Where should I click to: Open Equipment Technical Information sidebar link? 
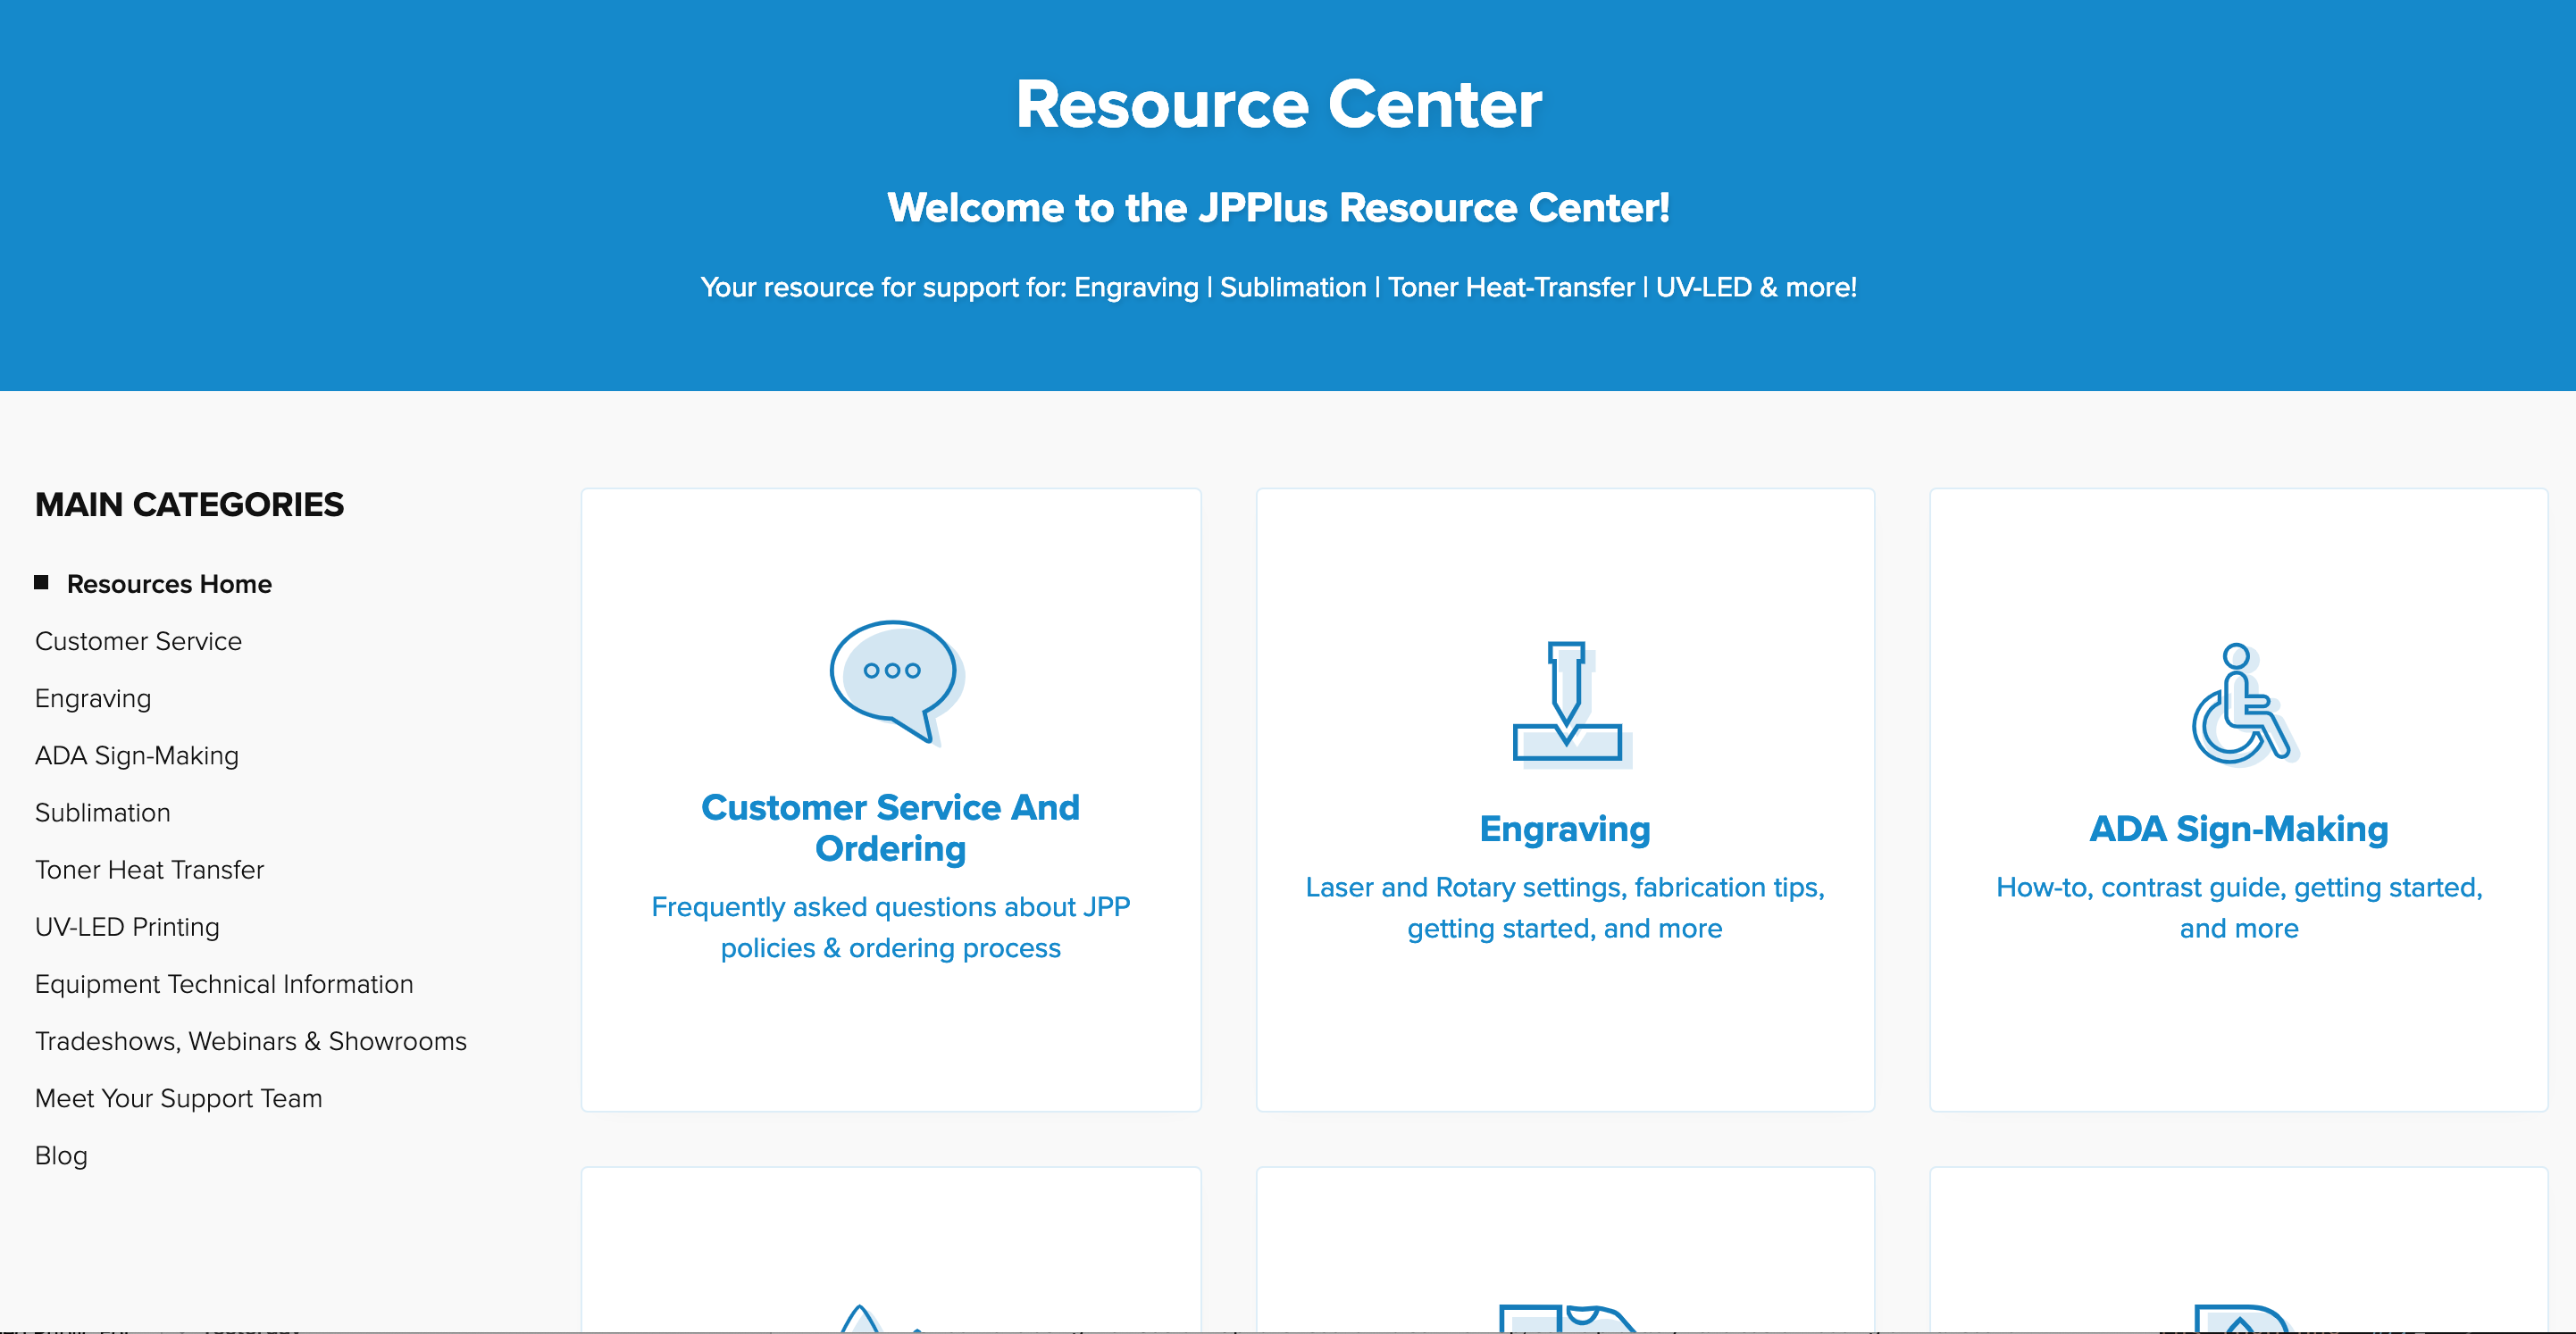[224, 983]
